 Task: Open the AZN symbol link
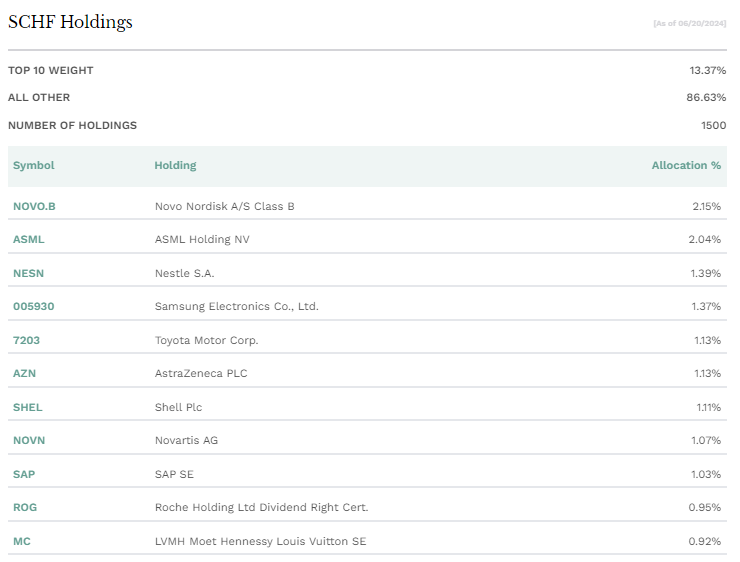[x=24, y=373]
